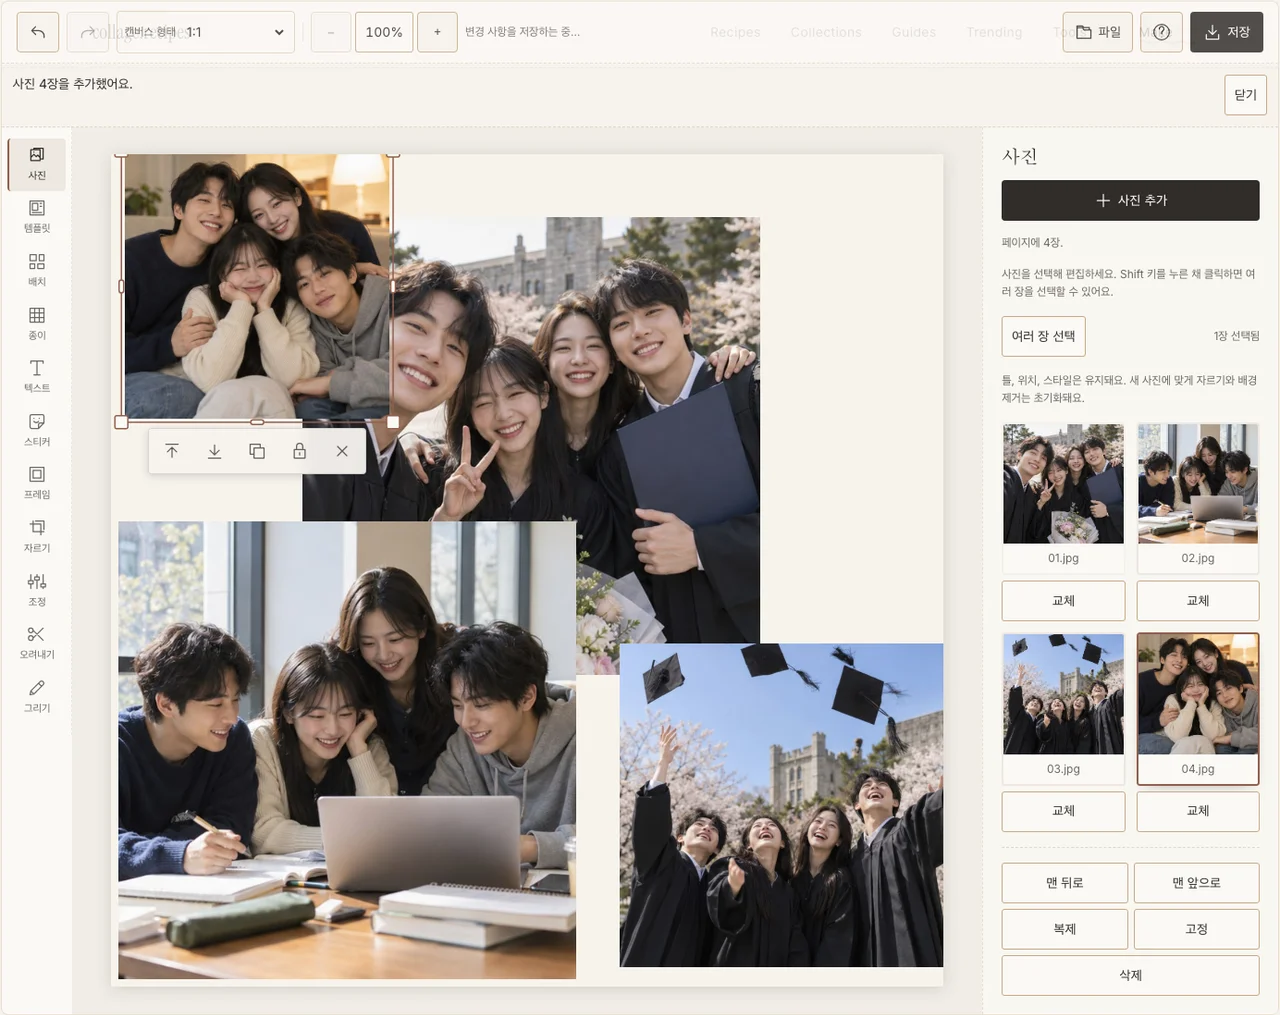The image size is (1280, 1015).
Task: Select the 오려내기 cutout scissors tool
Action: click(x=37, y=643)
